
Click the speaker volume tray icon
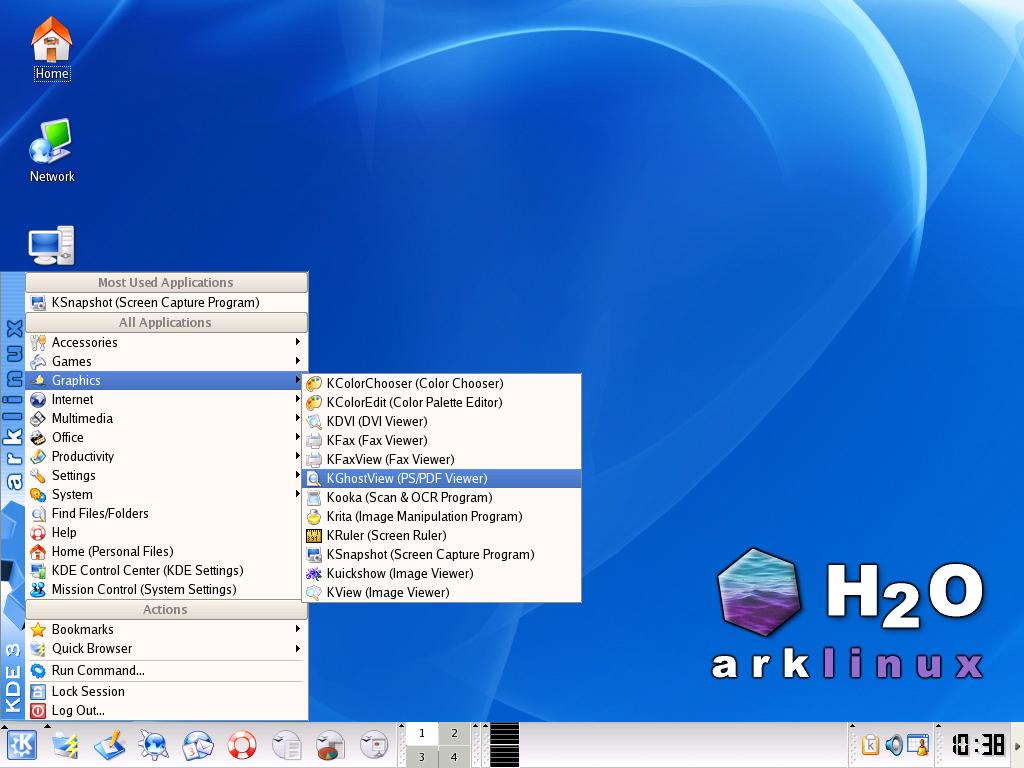(894, 745)
